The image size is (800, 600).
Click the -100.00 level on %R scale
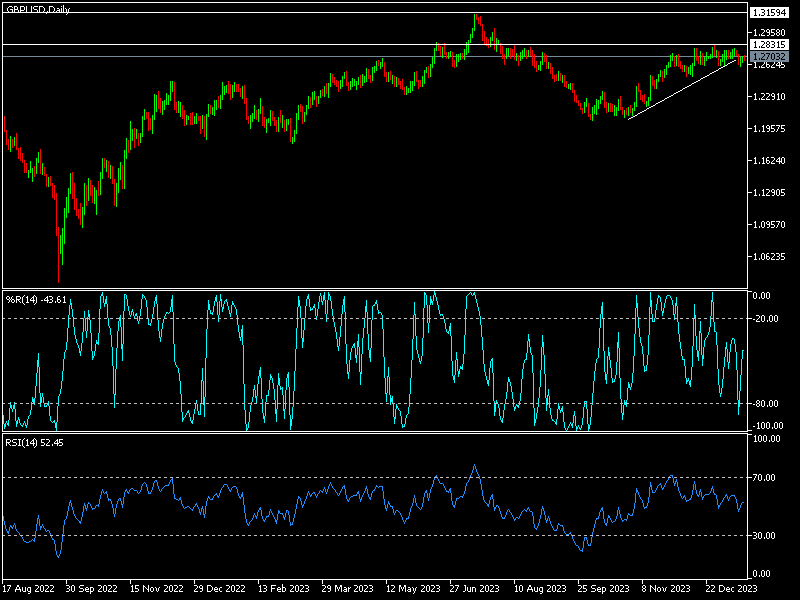point(767,426)
